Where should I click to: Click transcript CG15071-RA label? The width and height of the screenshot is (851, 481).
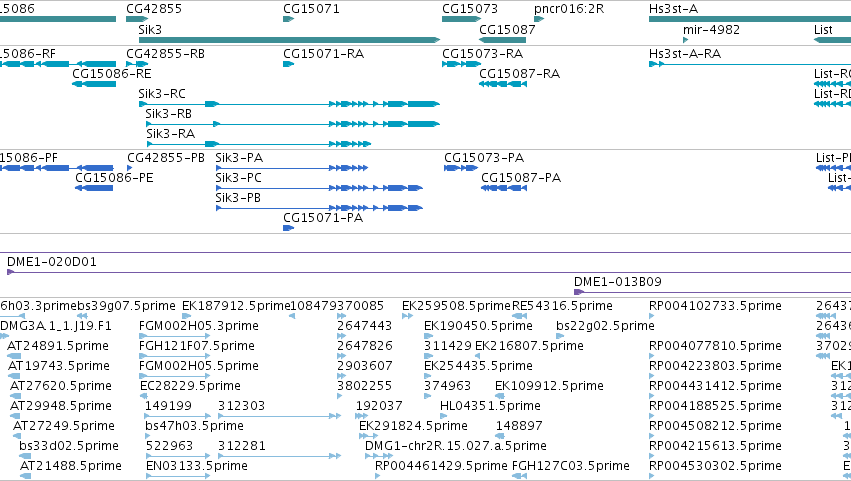[323, 54]
